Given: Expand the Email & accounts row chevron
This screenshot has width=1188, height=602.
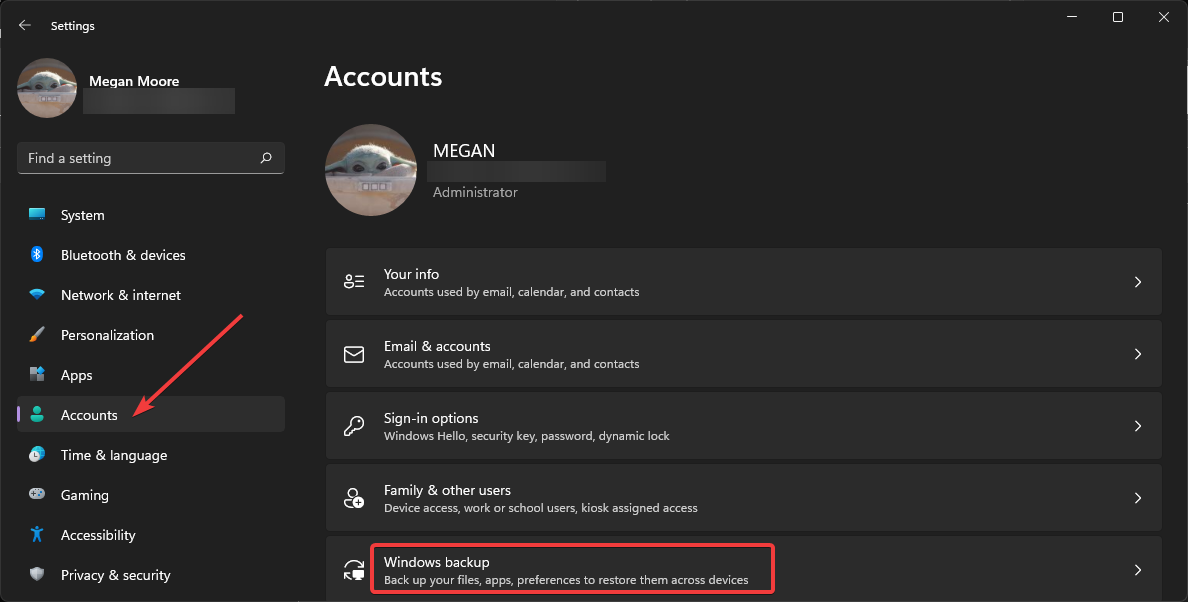Looking at the screenshot, I should pos(1137,353).
